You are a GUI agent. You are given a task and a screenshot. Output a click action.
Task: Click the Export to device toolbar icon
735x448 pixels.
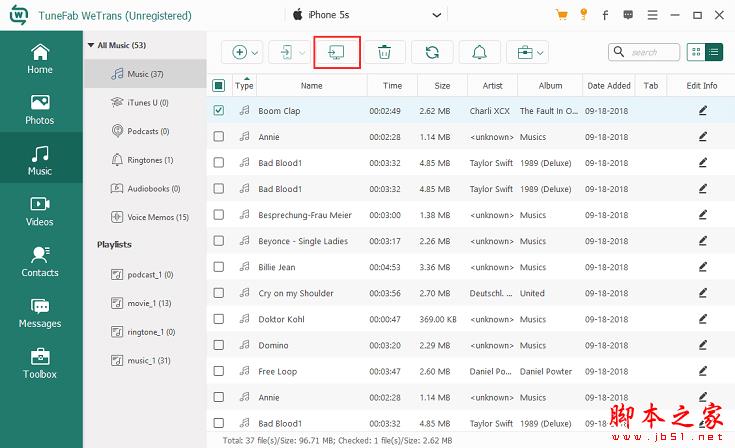tap(286, 52)
